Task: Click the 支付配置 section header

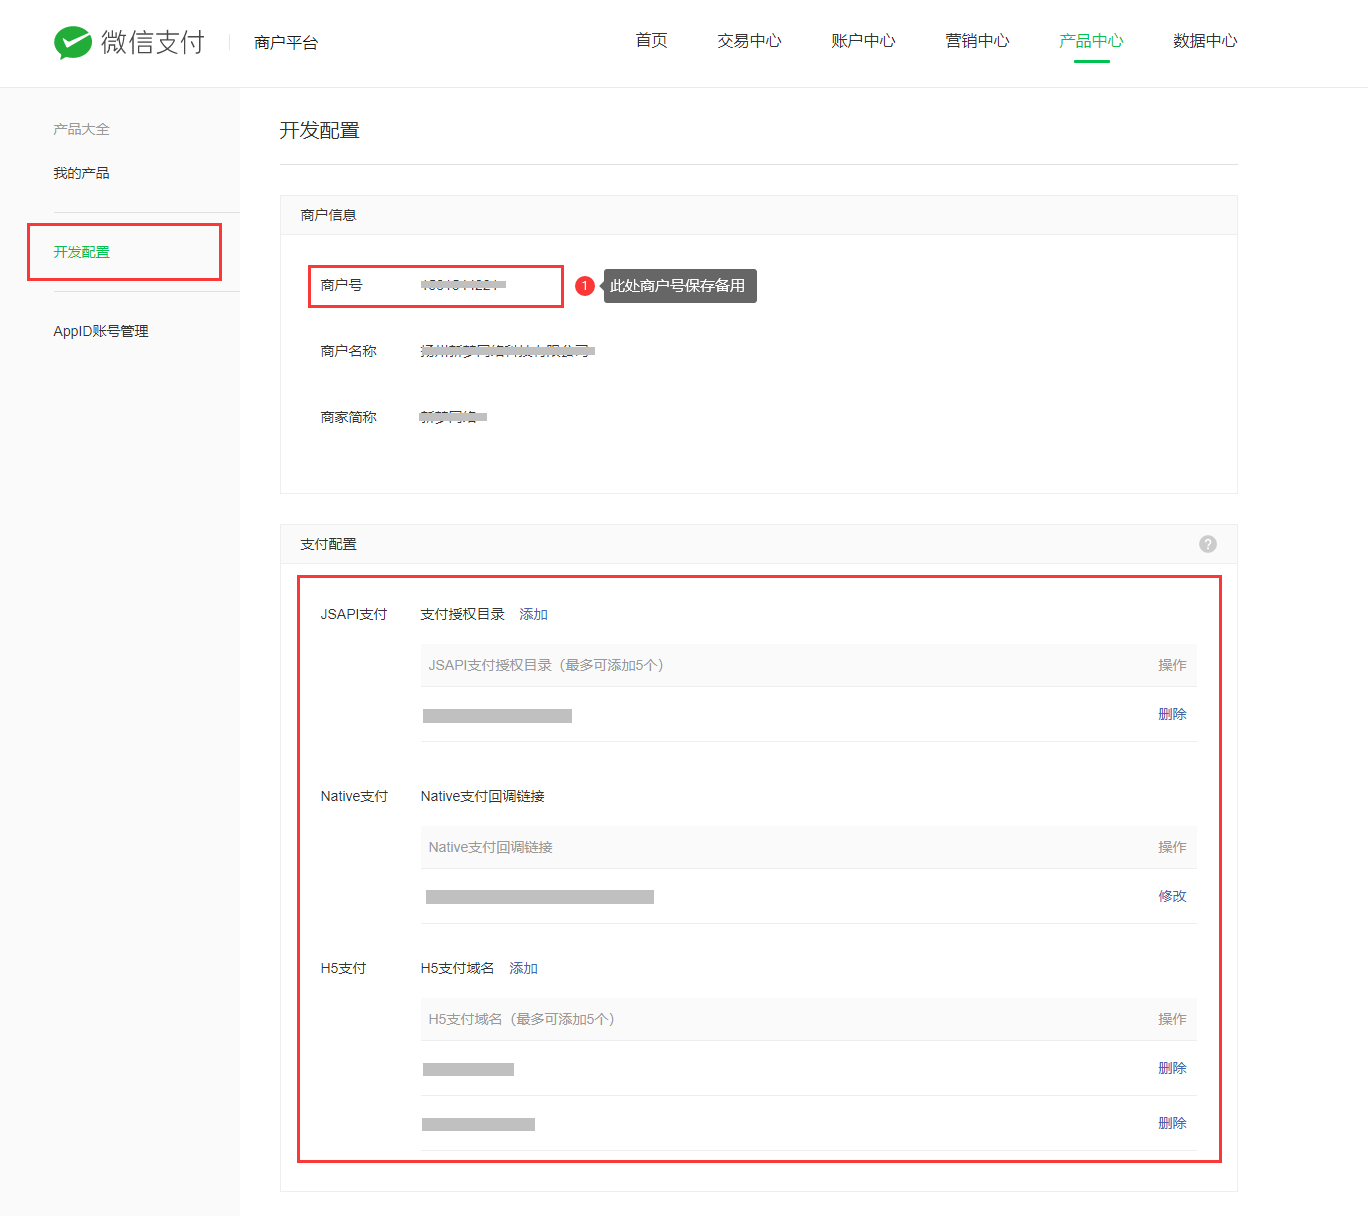Action: 328,544
